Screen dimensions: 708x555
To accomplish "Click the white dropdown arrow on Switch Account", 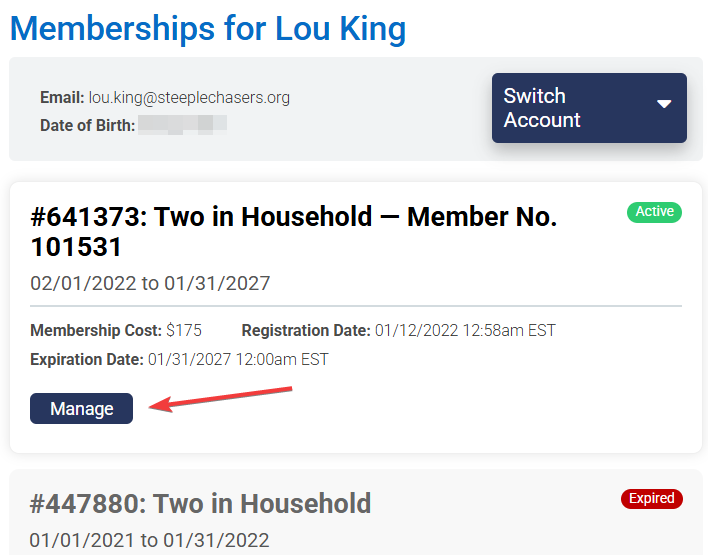I will coord(664,105).
